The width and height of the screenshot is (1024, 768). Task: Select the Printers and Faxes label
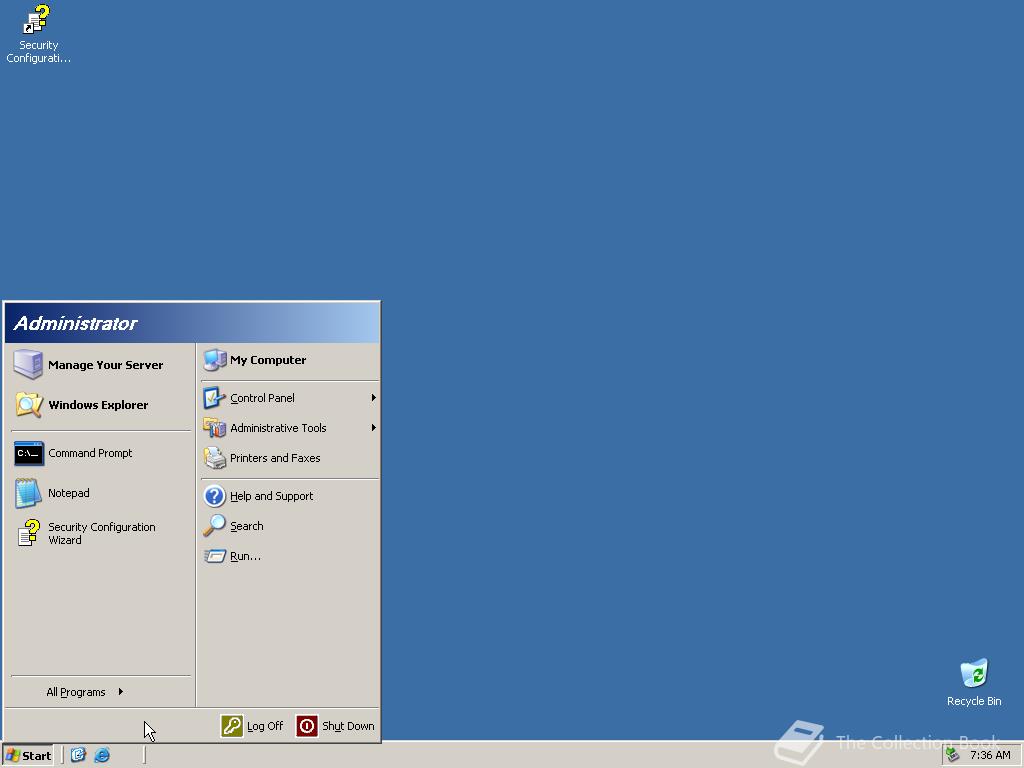(x=275, y=458)
